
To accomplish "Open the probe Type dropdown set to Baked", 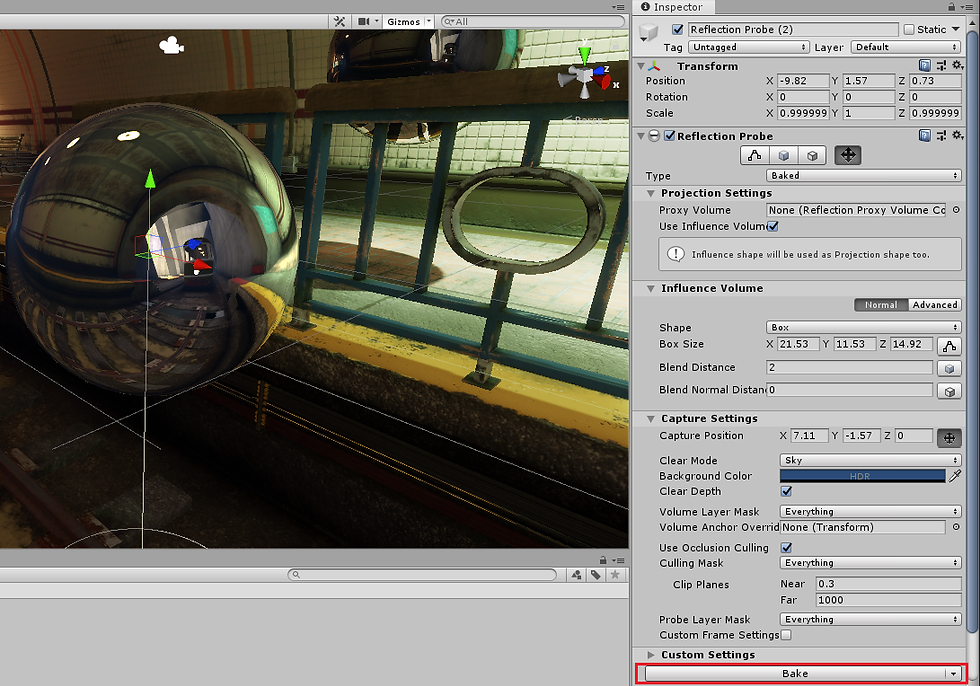I will 864,175.
